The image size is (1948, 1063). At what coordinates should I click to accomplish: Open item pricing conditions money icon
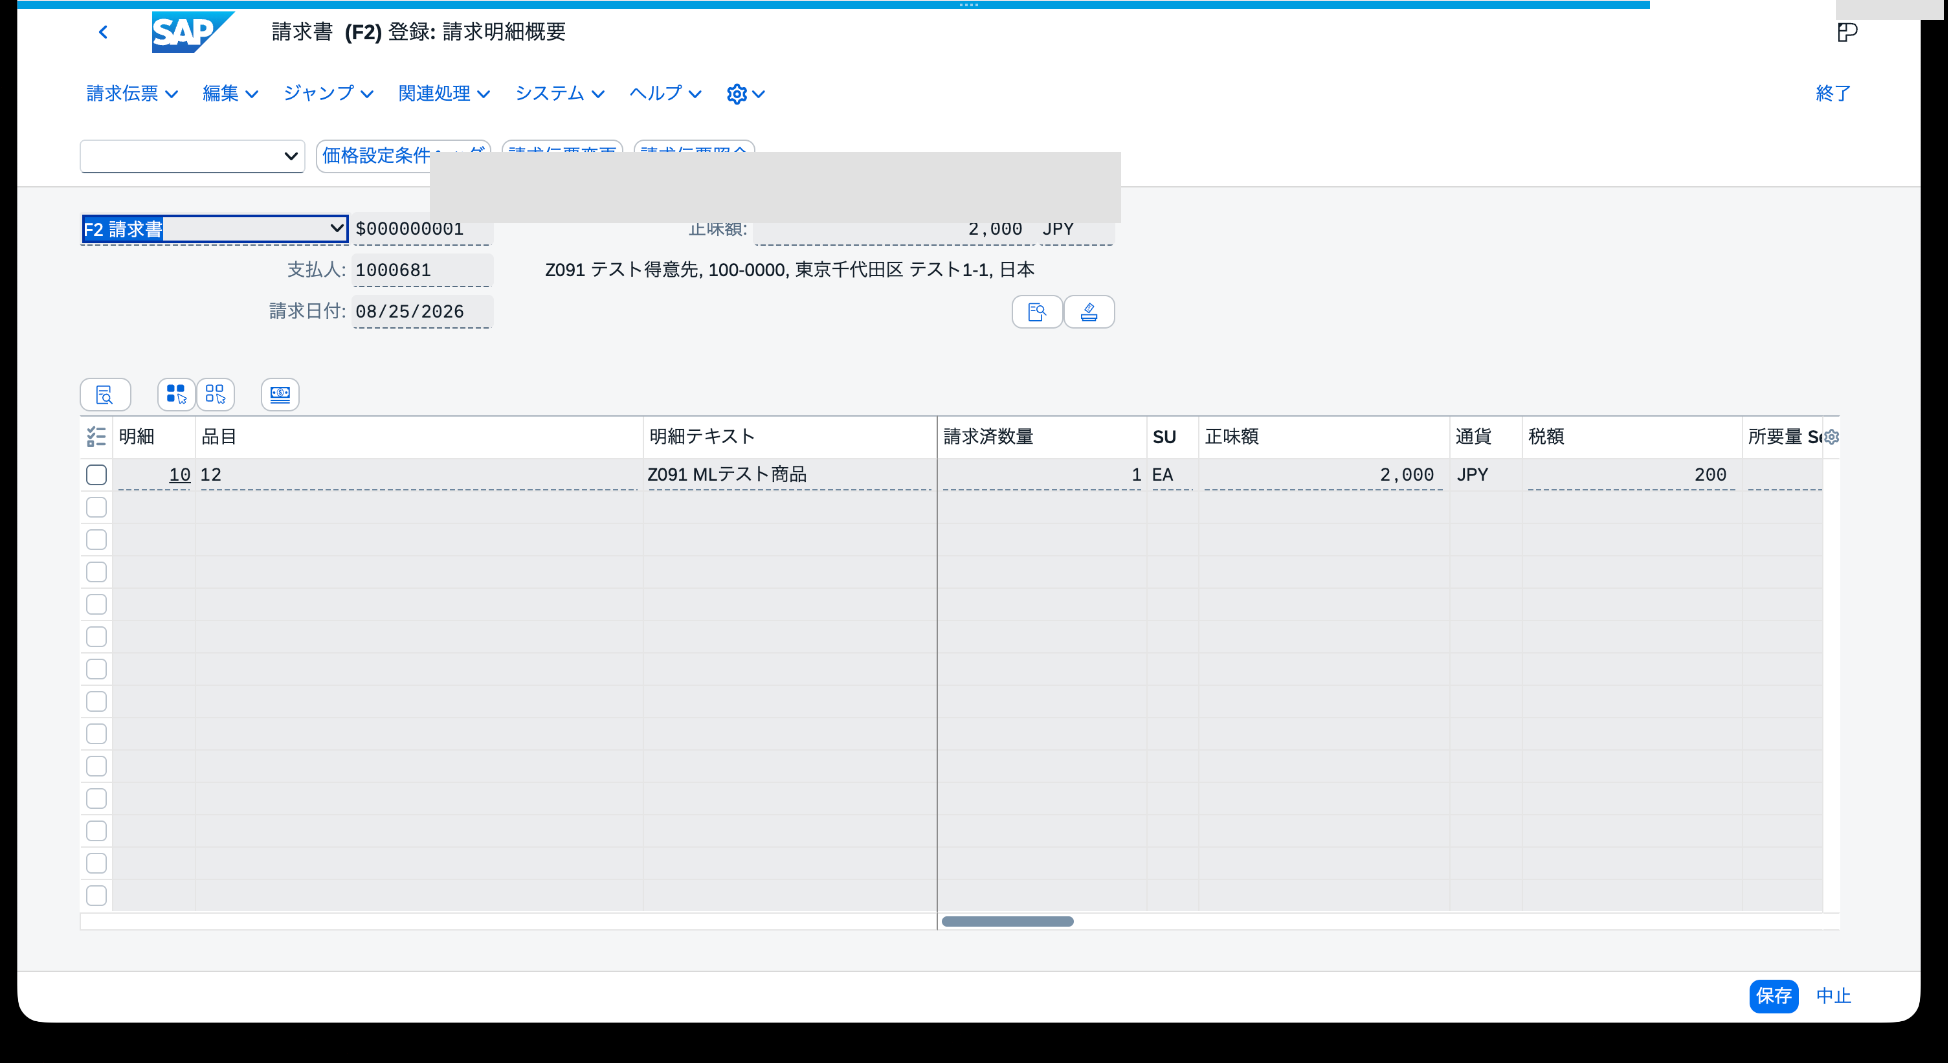280,395
